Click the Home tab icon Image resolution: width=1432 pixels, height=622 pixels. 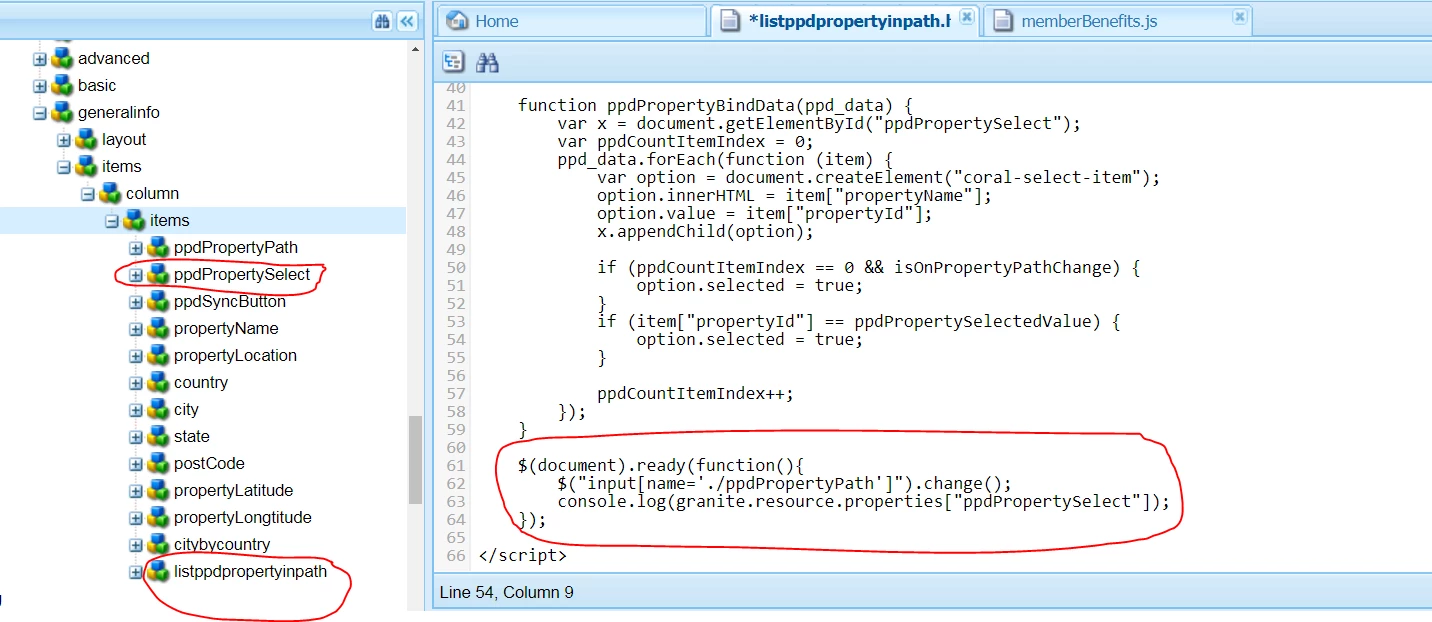(457, 20)
